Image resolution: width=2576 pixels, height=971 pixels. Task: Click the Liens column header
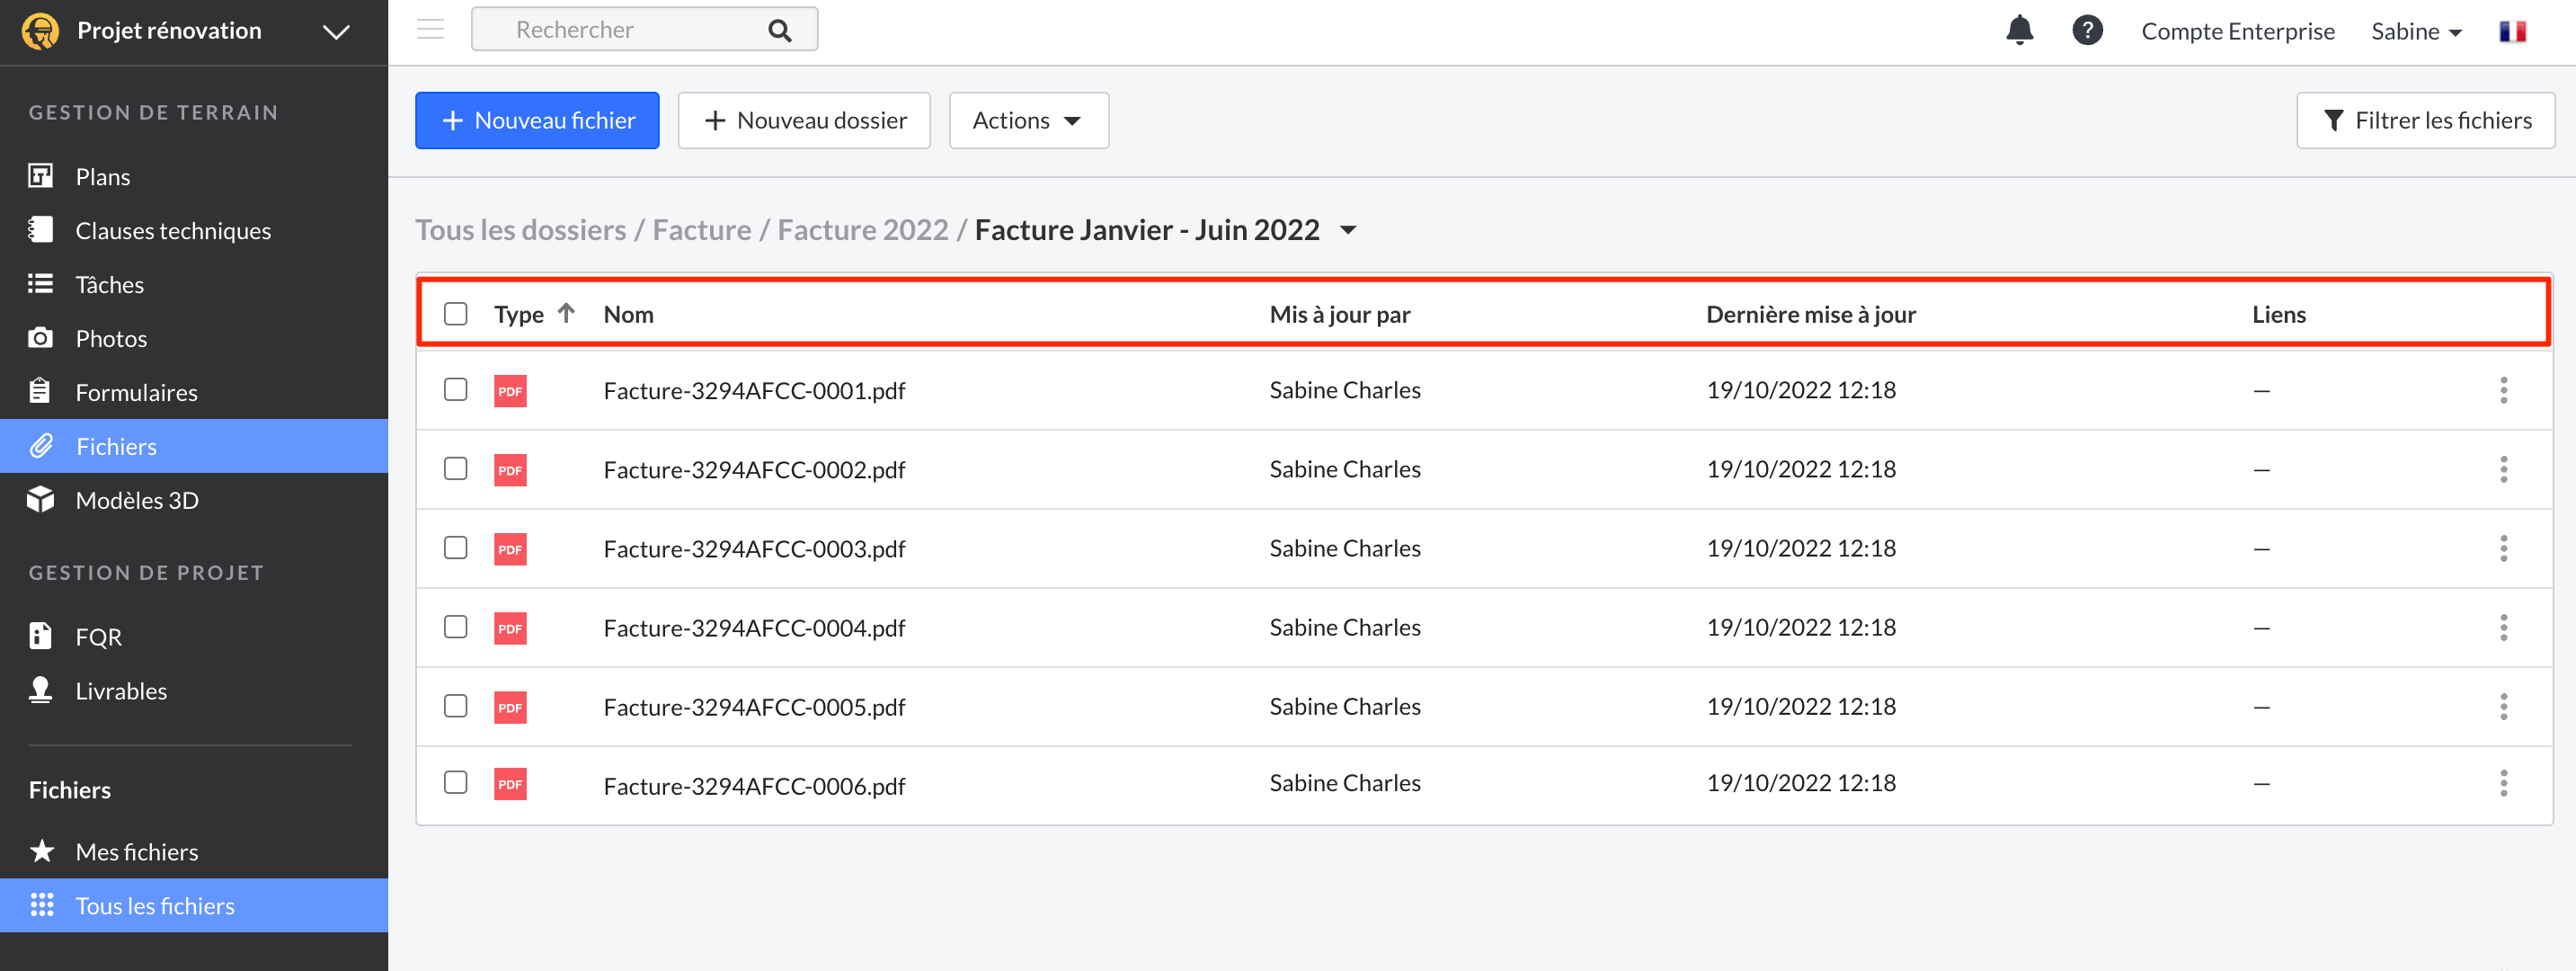click(x=2278, y=314)
